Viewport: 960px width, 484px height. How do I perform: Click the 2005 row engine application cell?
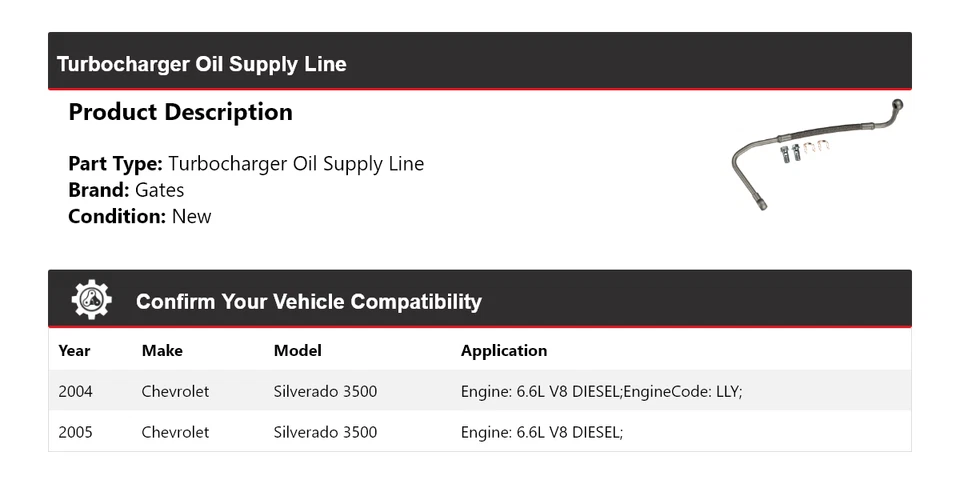[x=541, y=432]
